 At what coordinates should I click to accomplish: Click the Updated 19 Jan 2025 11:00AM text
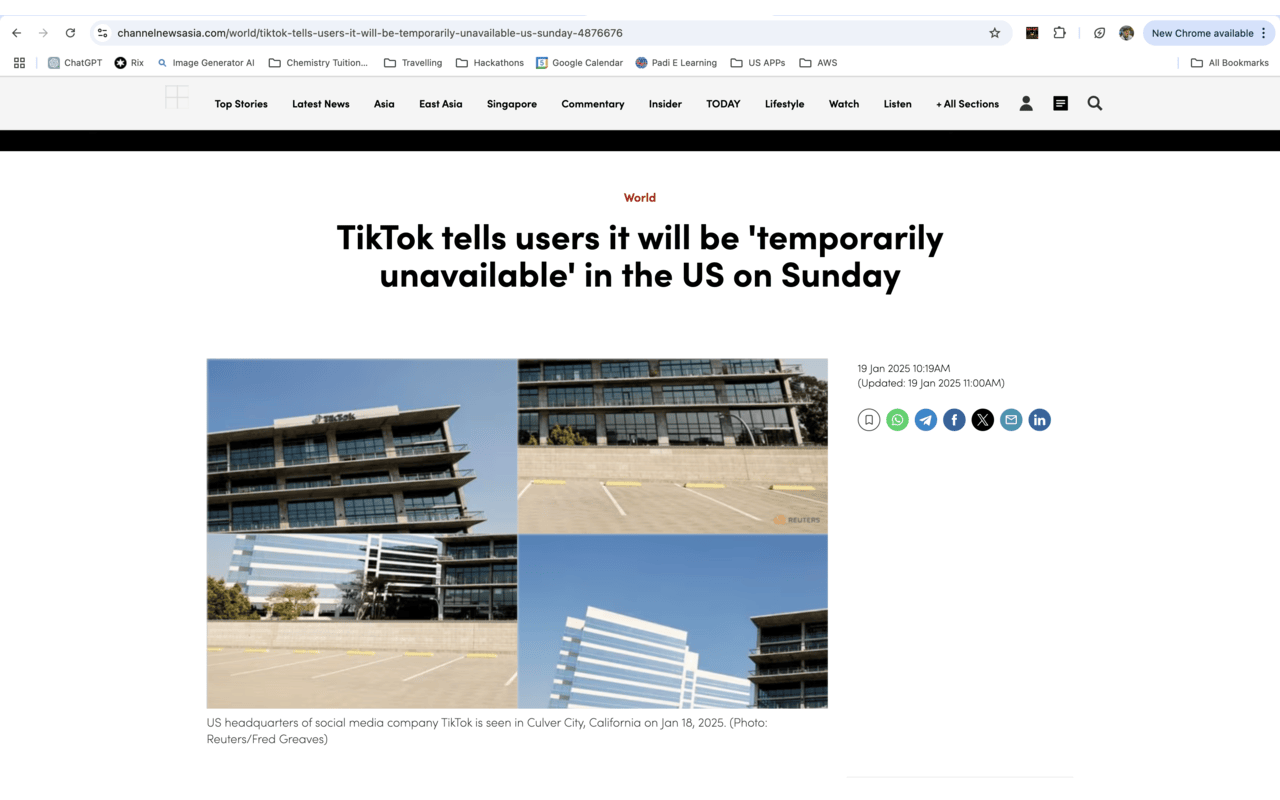(x=931, y=383)
